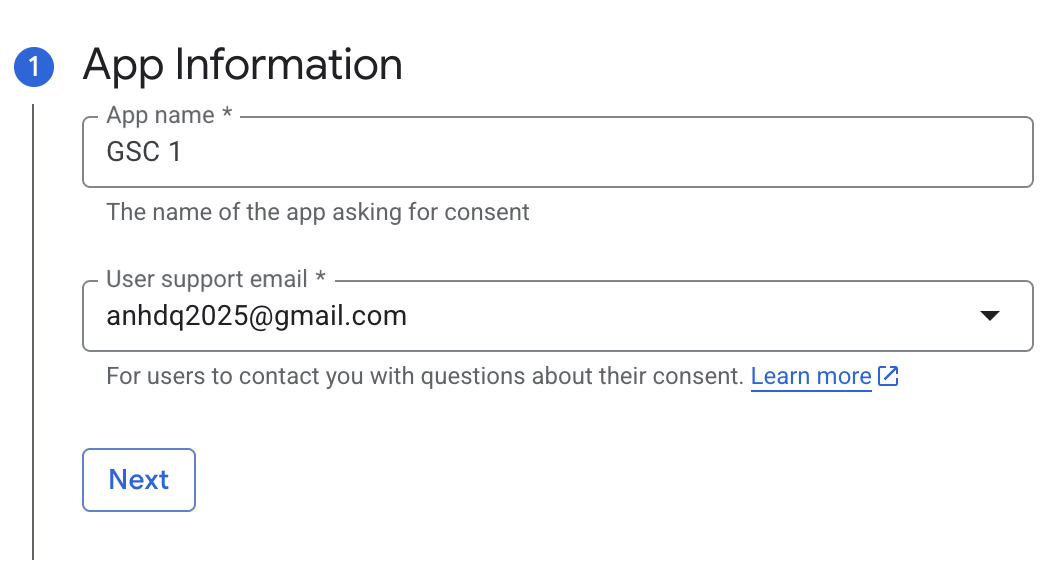Open the User support email combo box
This screenshot has height=574, width=1060.
558,316
